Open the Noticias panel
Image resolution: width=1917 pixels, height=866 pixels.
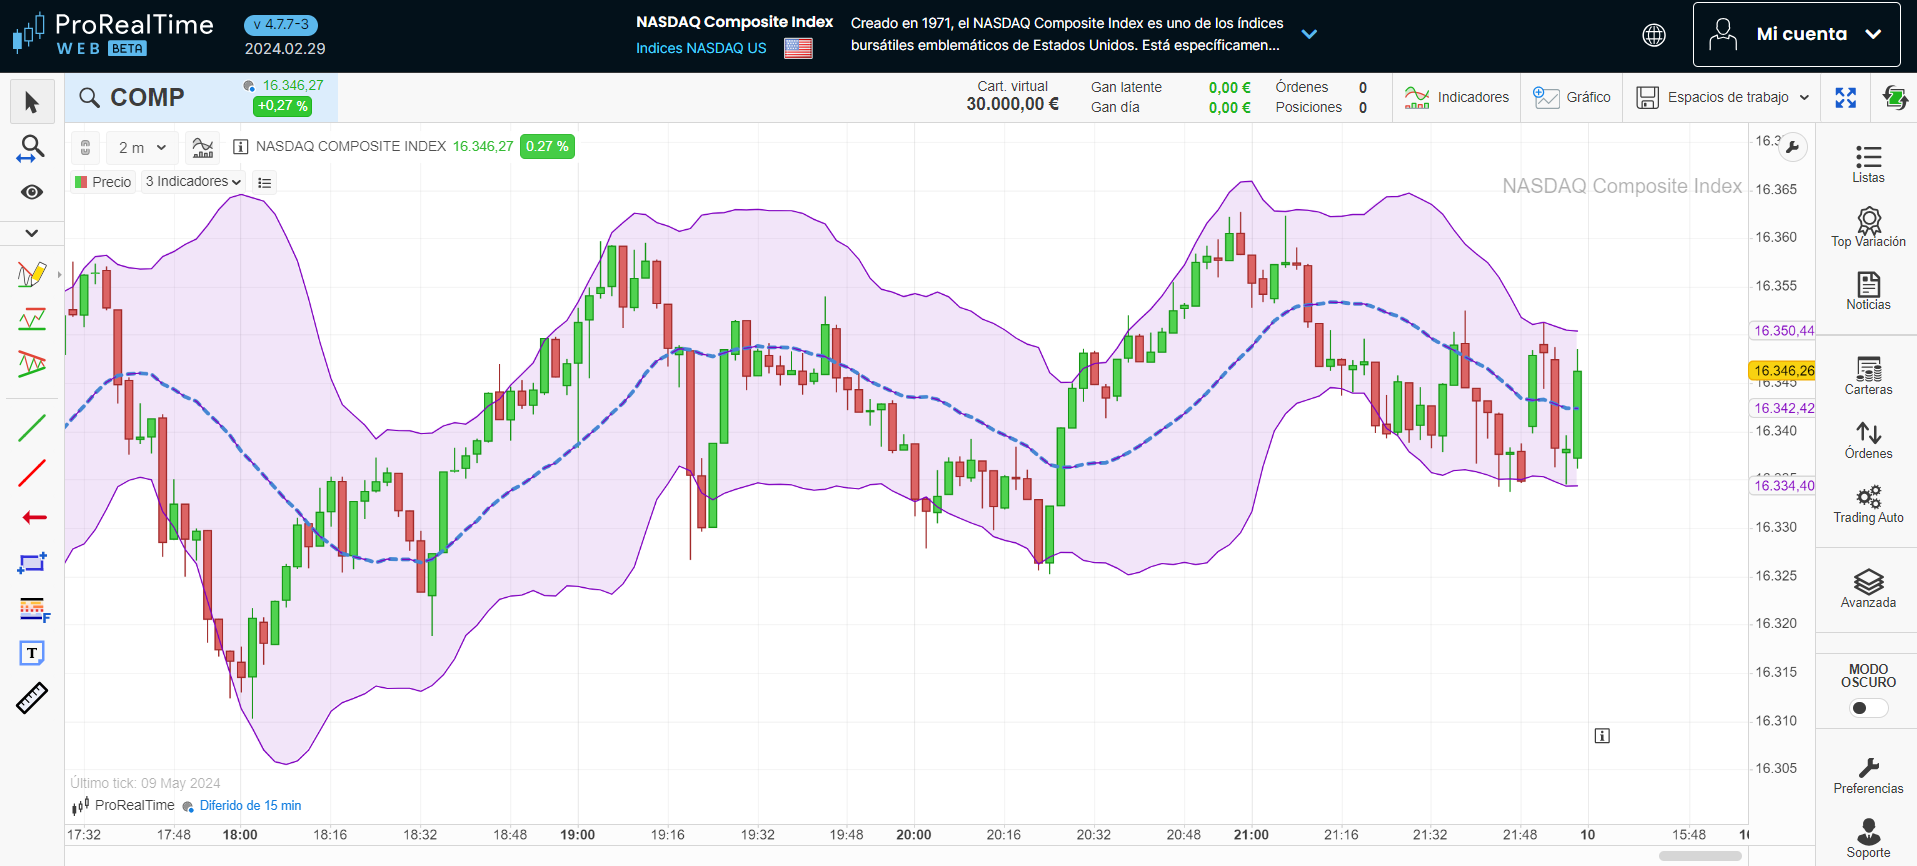point(1867,291)
